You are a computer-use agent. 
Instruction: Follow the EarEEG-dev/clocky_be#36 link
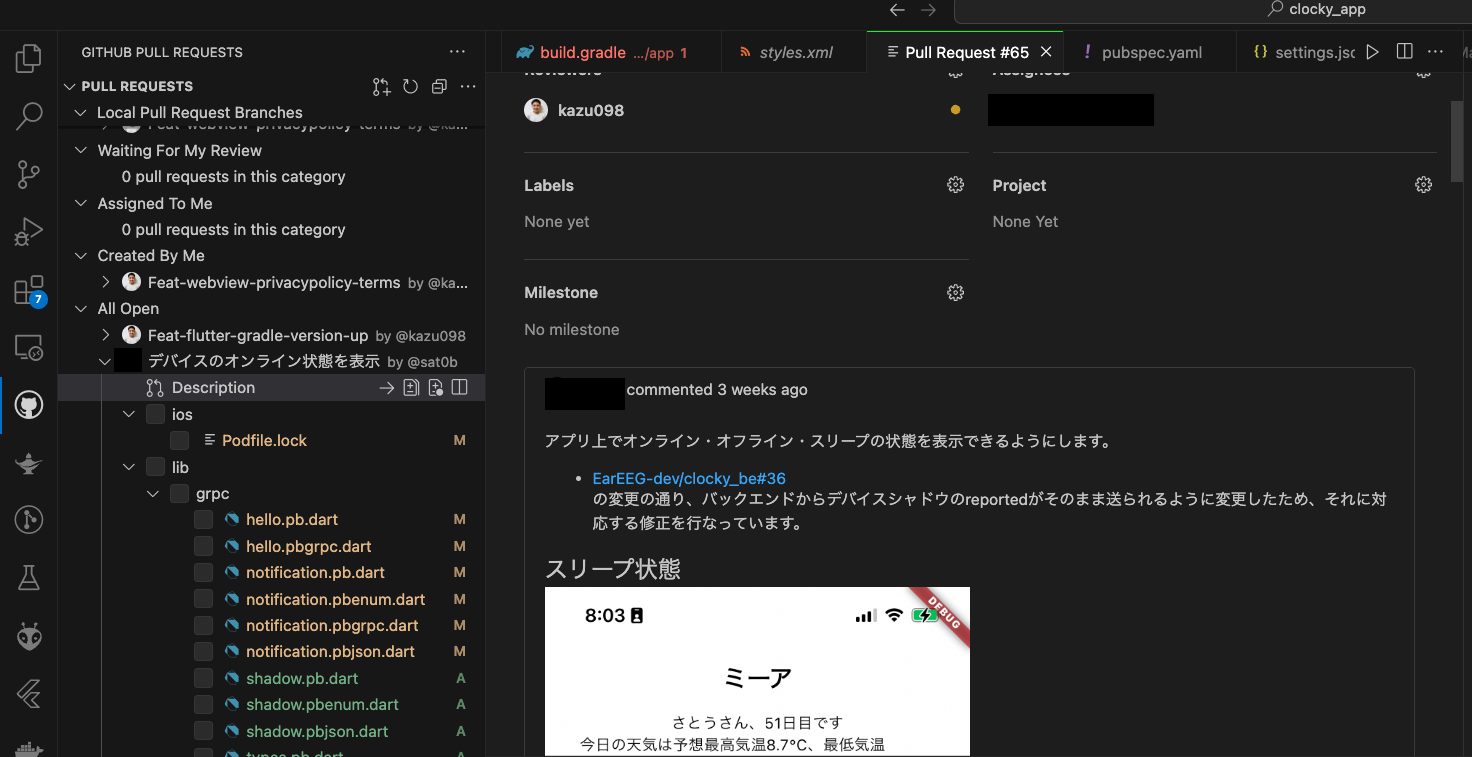click(689, 478)
